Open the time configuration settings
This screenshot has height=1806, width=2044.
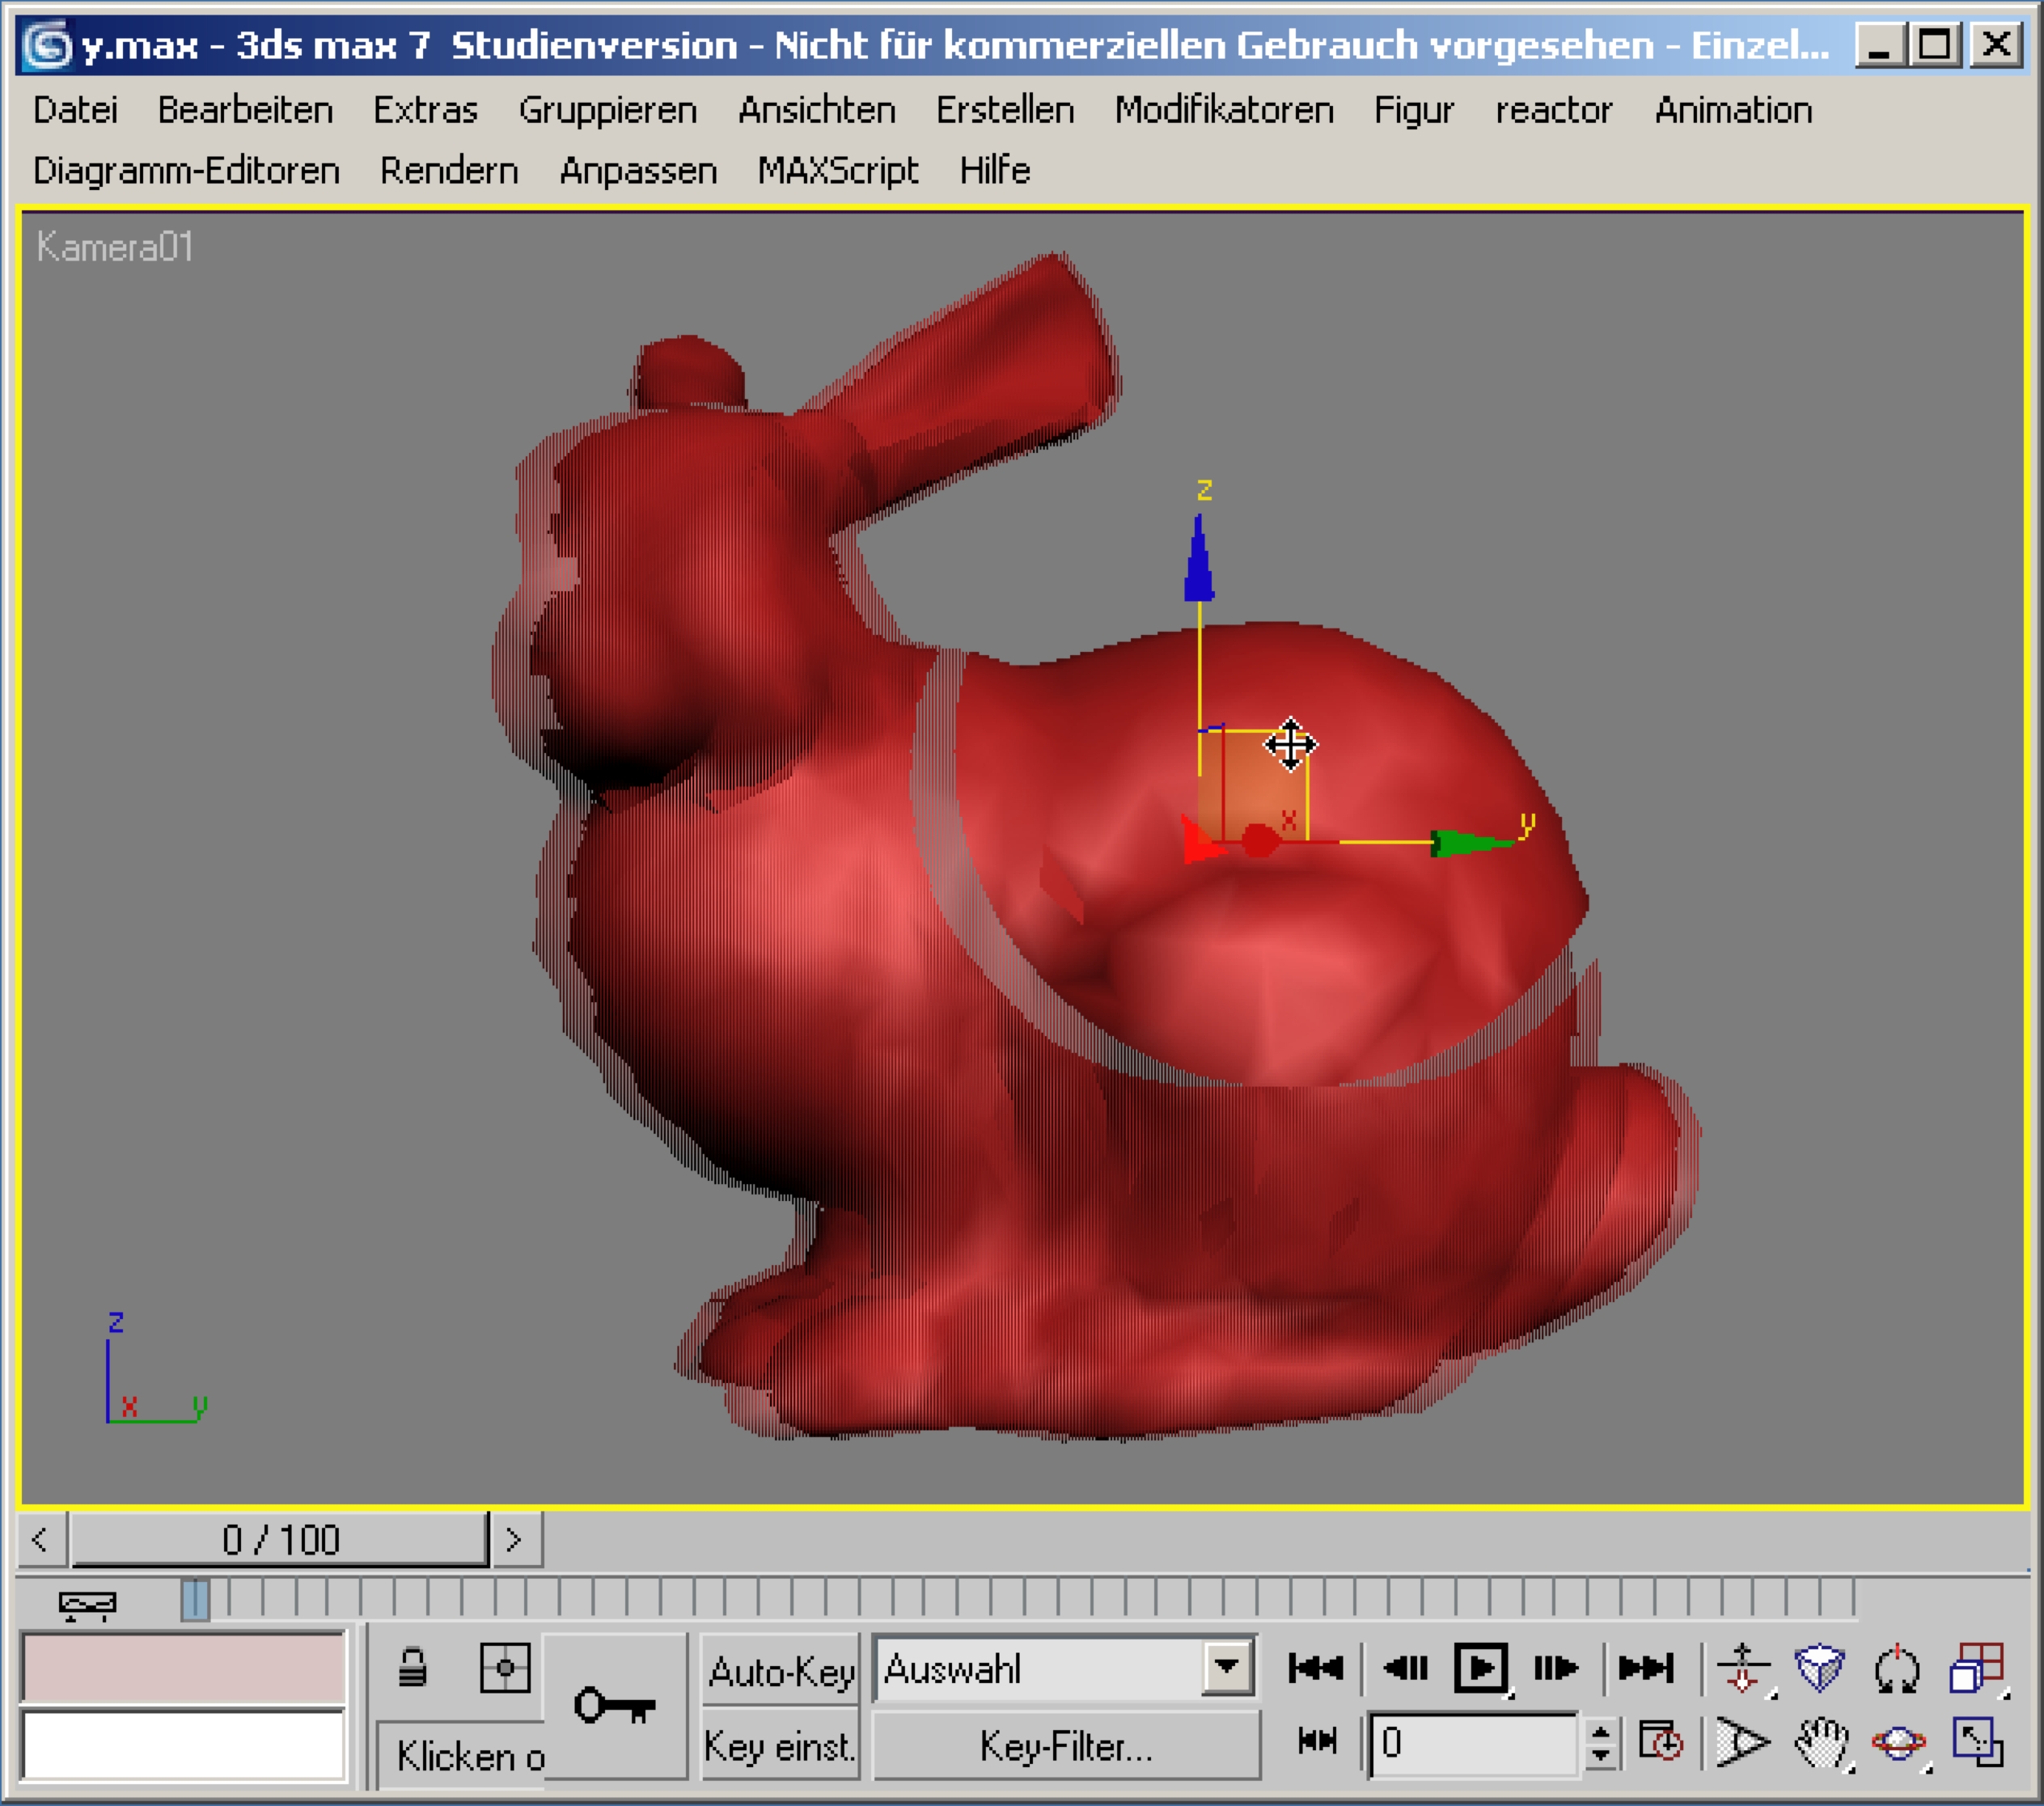pyautogui.click(x=1660, y=1743)
